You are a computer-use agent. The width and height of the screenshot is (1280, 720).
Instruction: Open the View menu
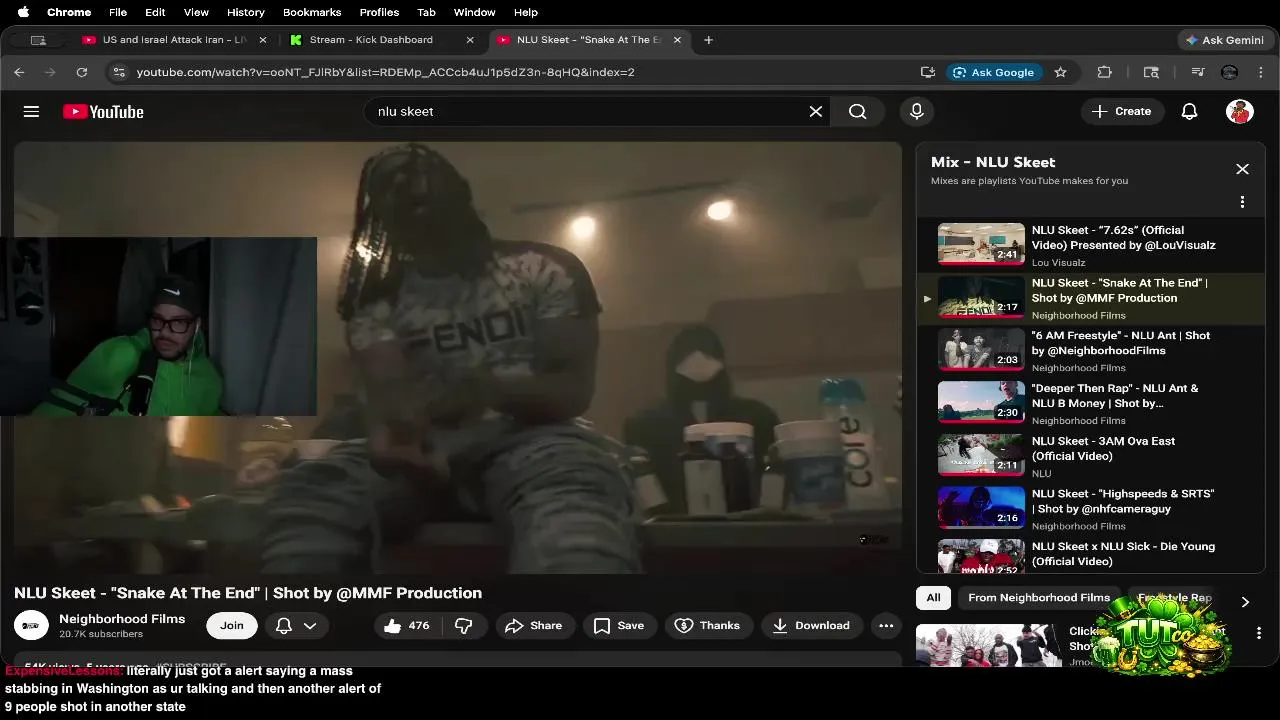click(x=196, y=12)
